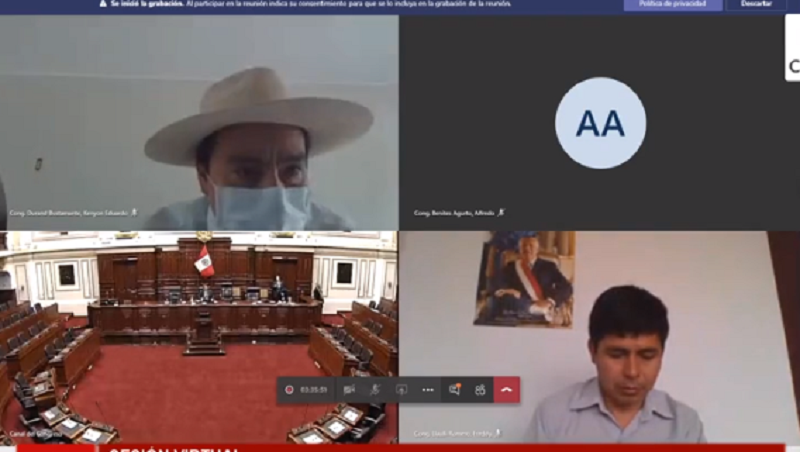Viewport: 800px width, 452px height.
Task: Click muted mic icon beside Alfredo's name label
Action: pos(501,213)
